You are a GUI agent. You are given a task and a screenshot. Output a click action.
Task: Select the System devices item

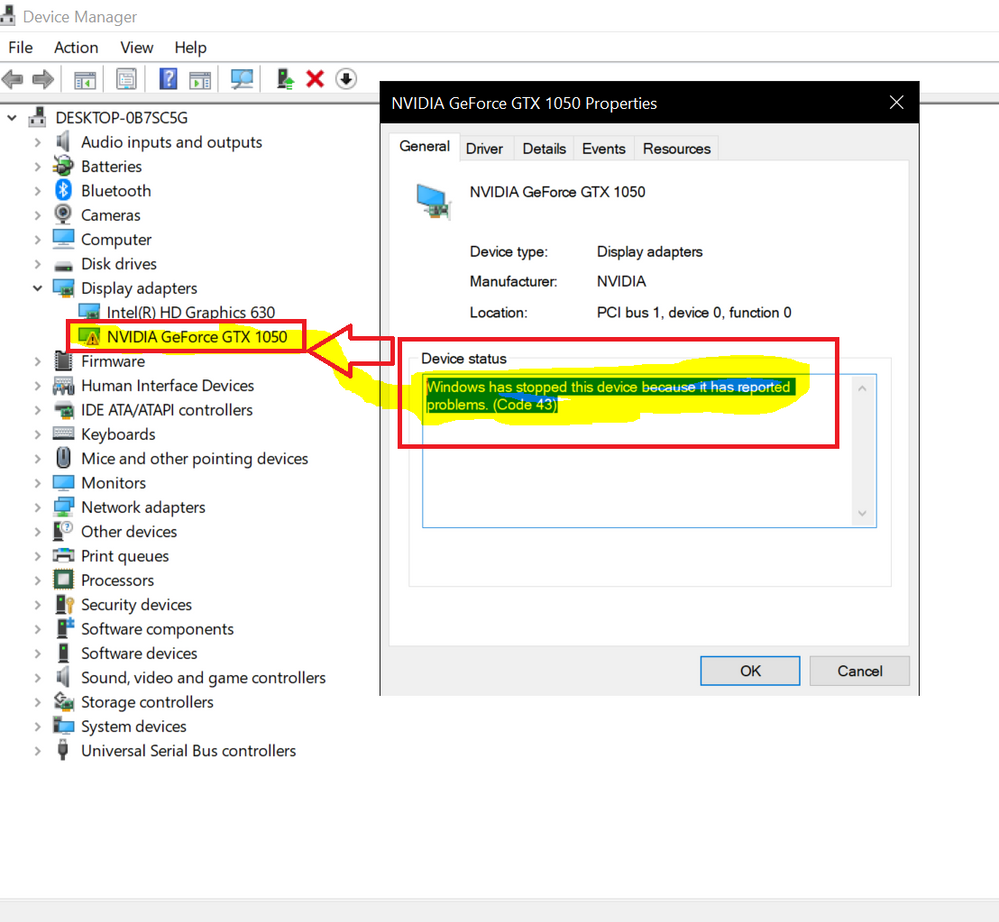coord(133,727)
